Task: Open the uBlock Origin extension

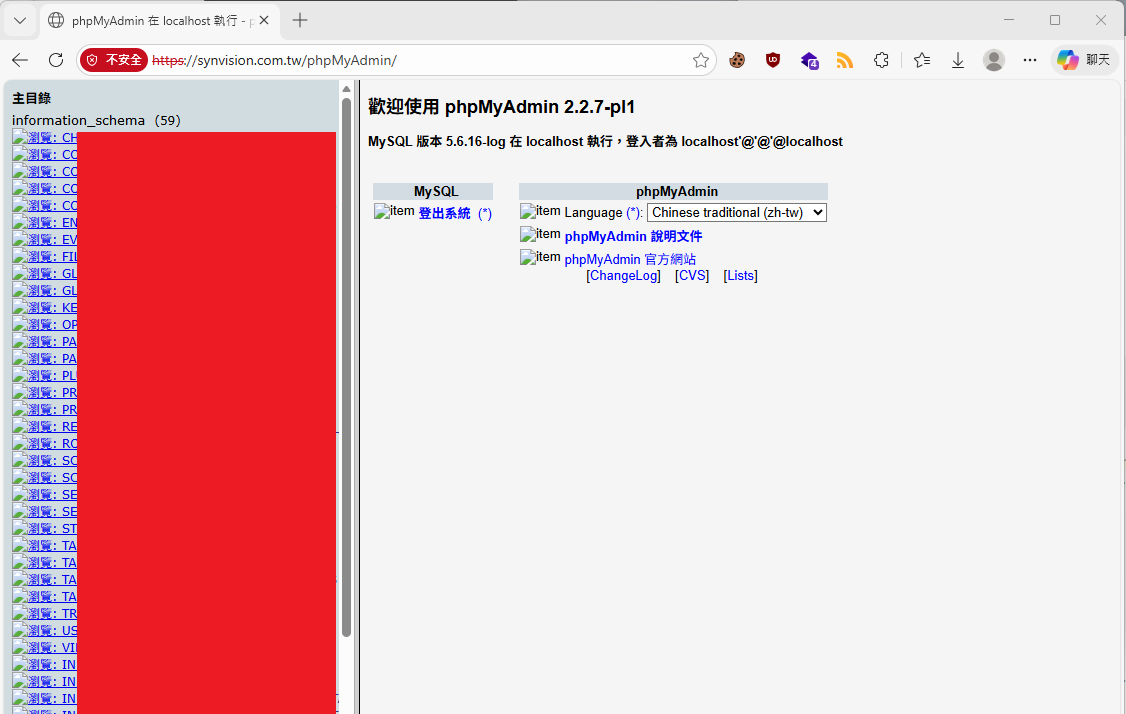Action: pyautogui.click(x=773, y=60)
